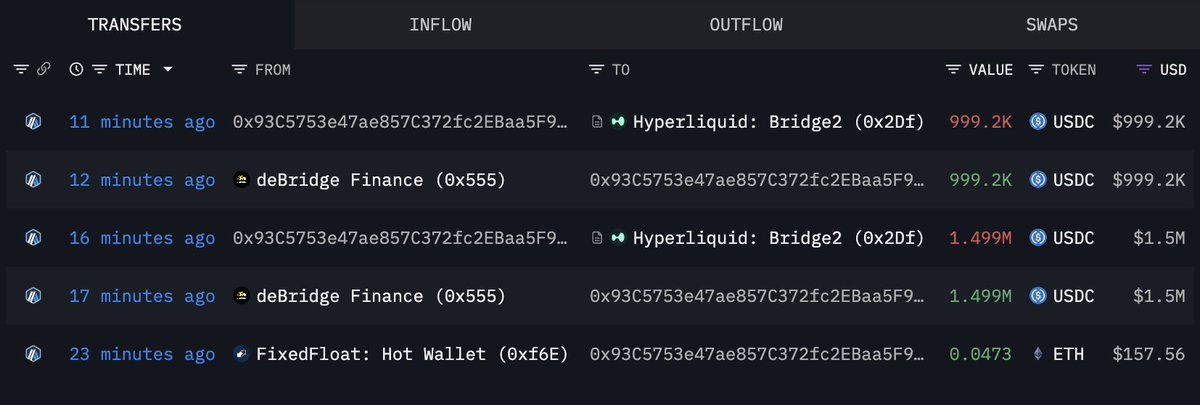
Task: Switch to the INFLOW tab
Action: [x=440, y=24]
